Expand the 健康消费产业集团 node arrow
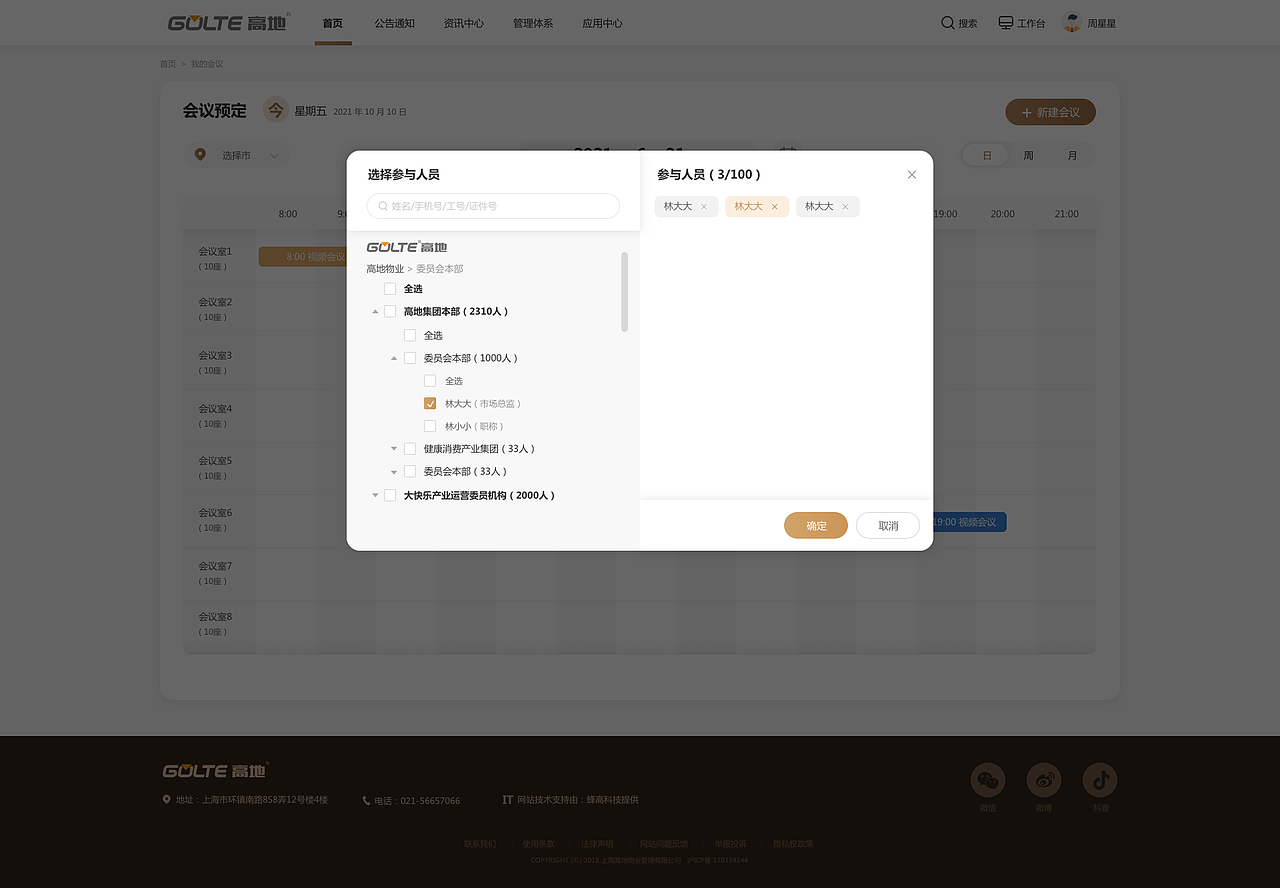Image resolution: width=1280 pixels, height=888 pixels. coord(394,449)
